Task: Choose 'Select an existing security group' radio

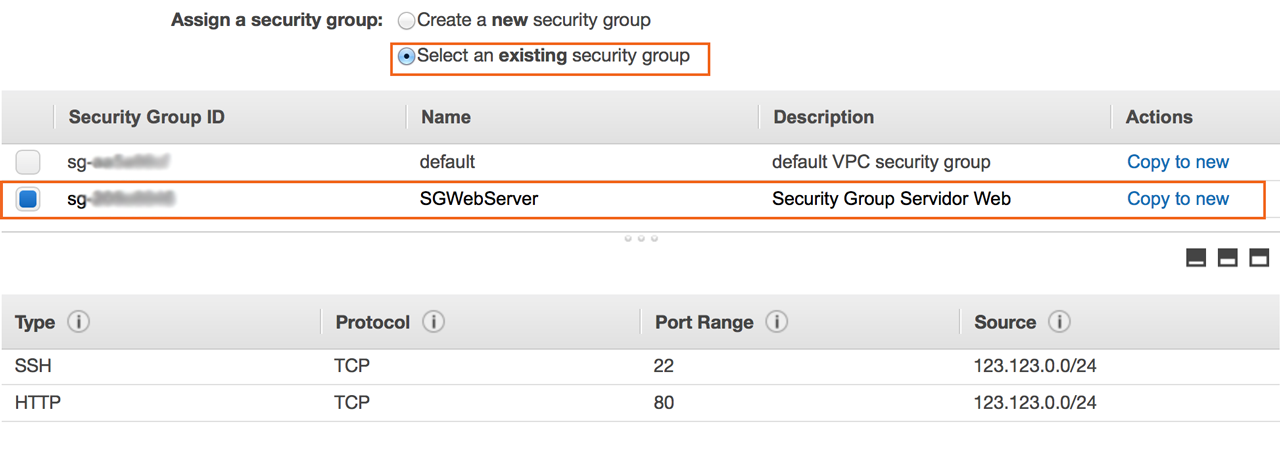Action: 407,57
